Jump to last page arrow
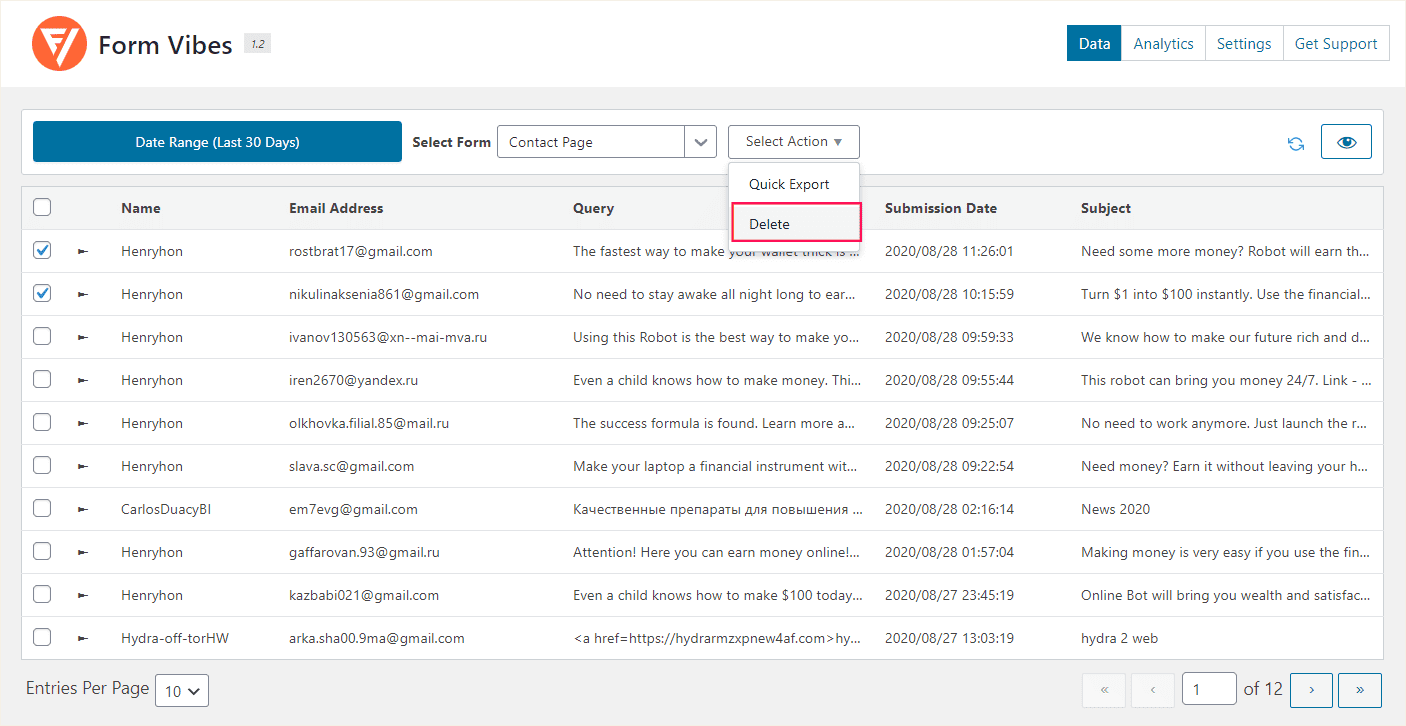This screenshot has height=726, width=1406. tap(1359, 690)
